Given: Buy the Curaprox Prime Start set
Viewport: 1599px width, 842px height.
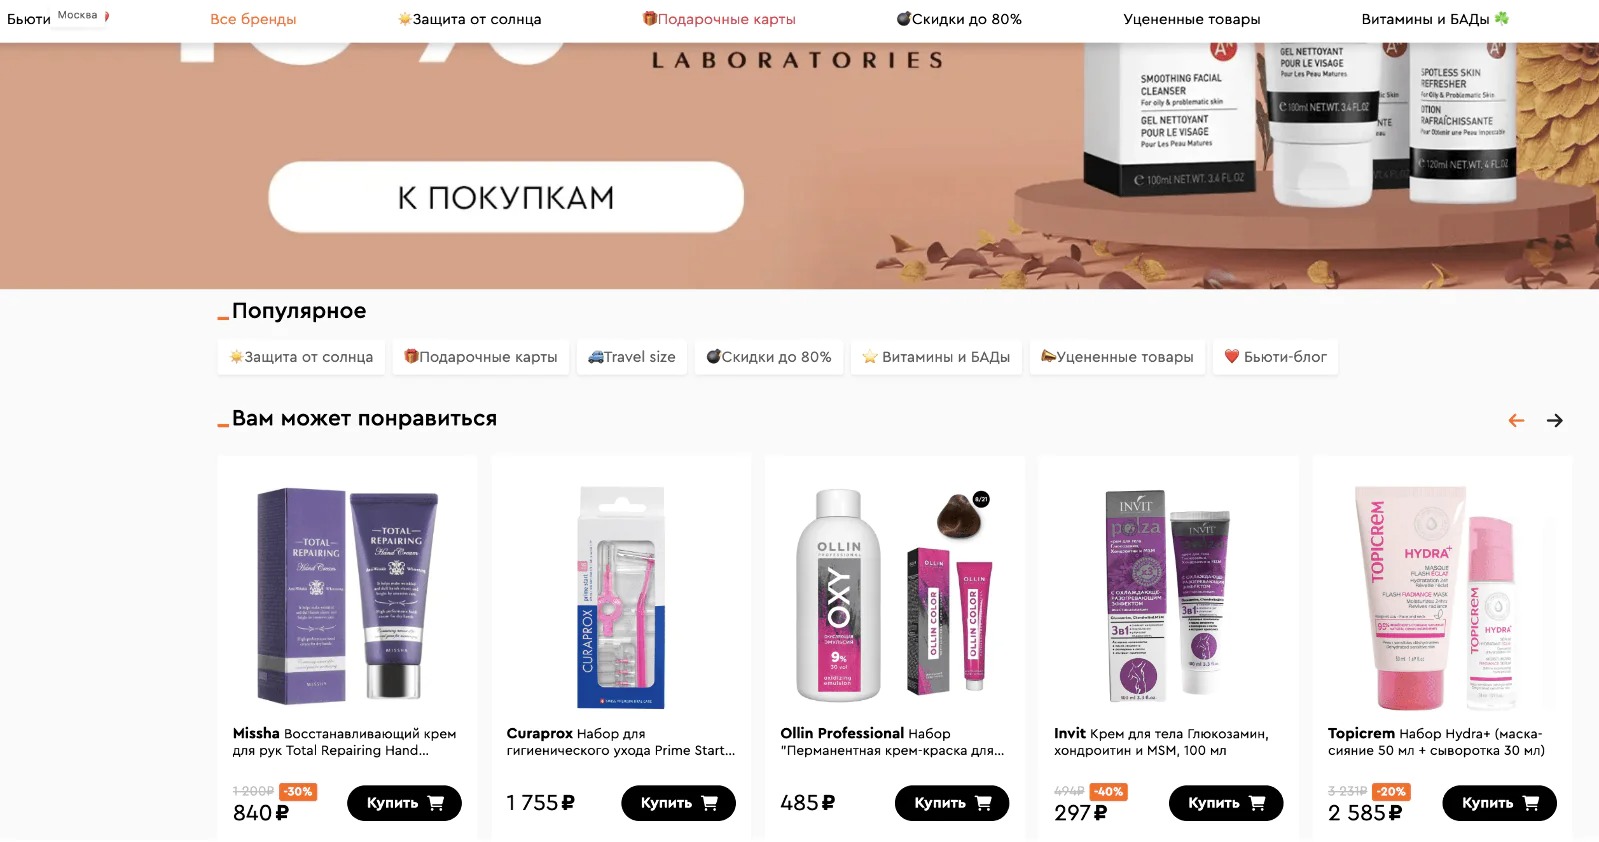Looking at the screenshot, I should pos(678,803).
